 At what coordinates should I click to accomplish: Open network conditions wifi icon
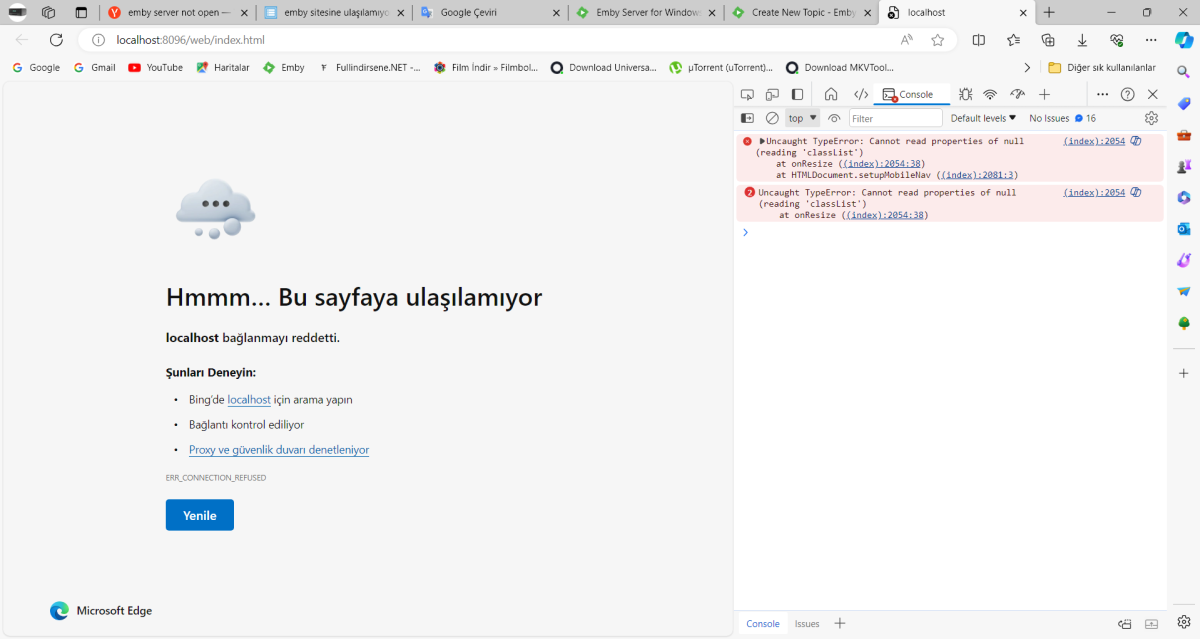990,93
